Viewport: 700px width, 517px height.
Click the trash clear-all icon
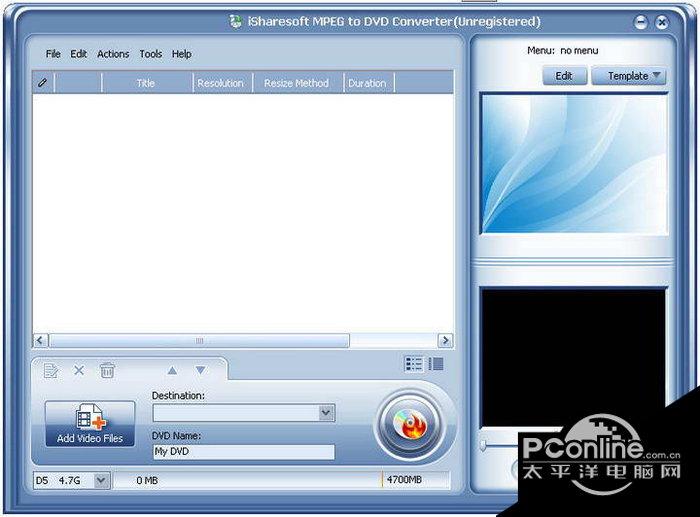107,371
